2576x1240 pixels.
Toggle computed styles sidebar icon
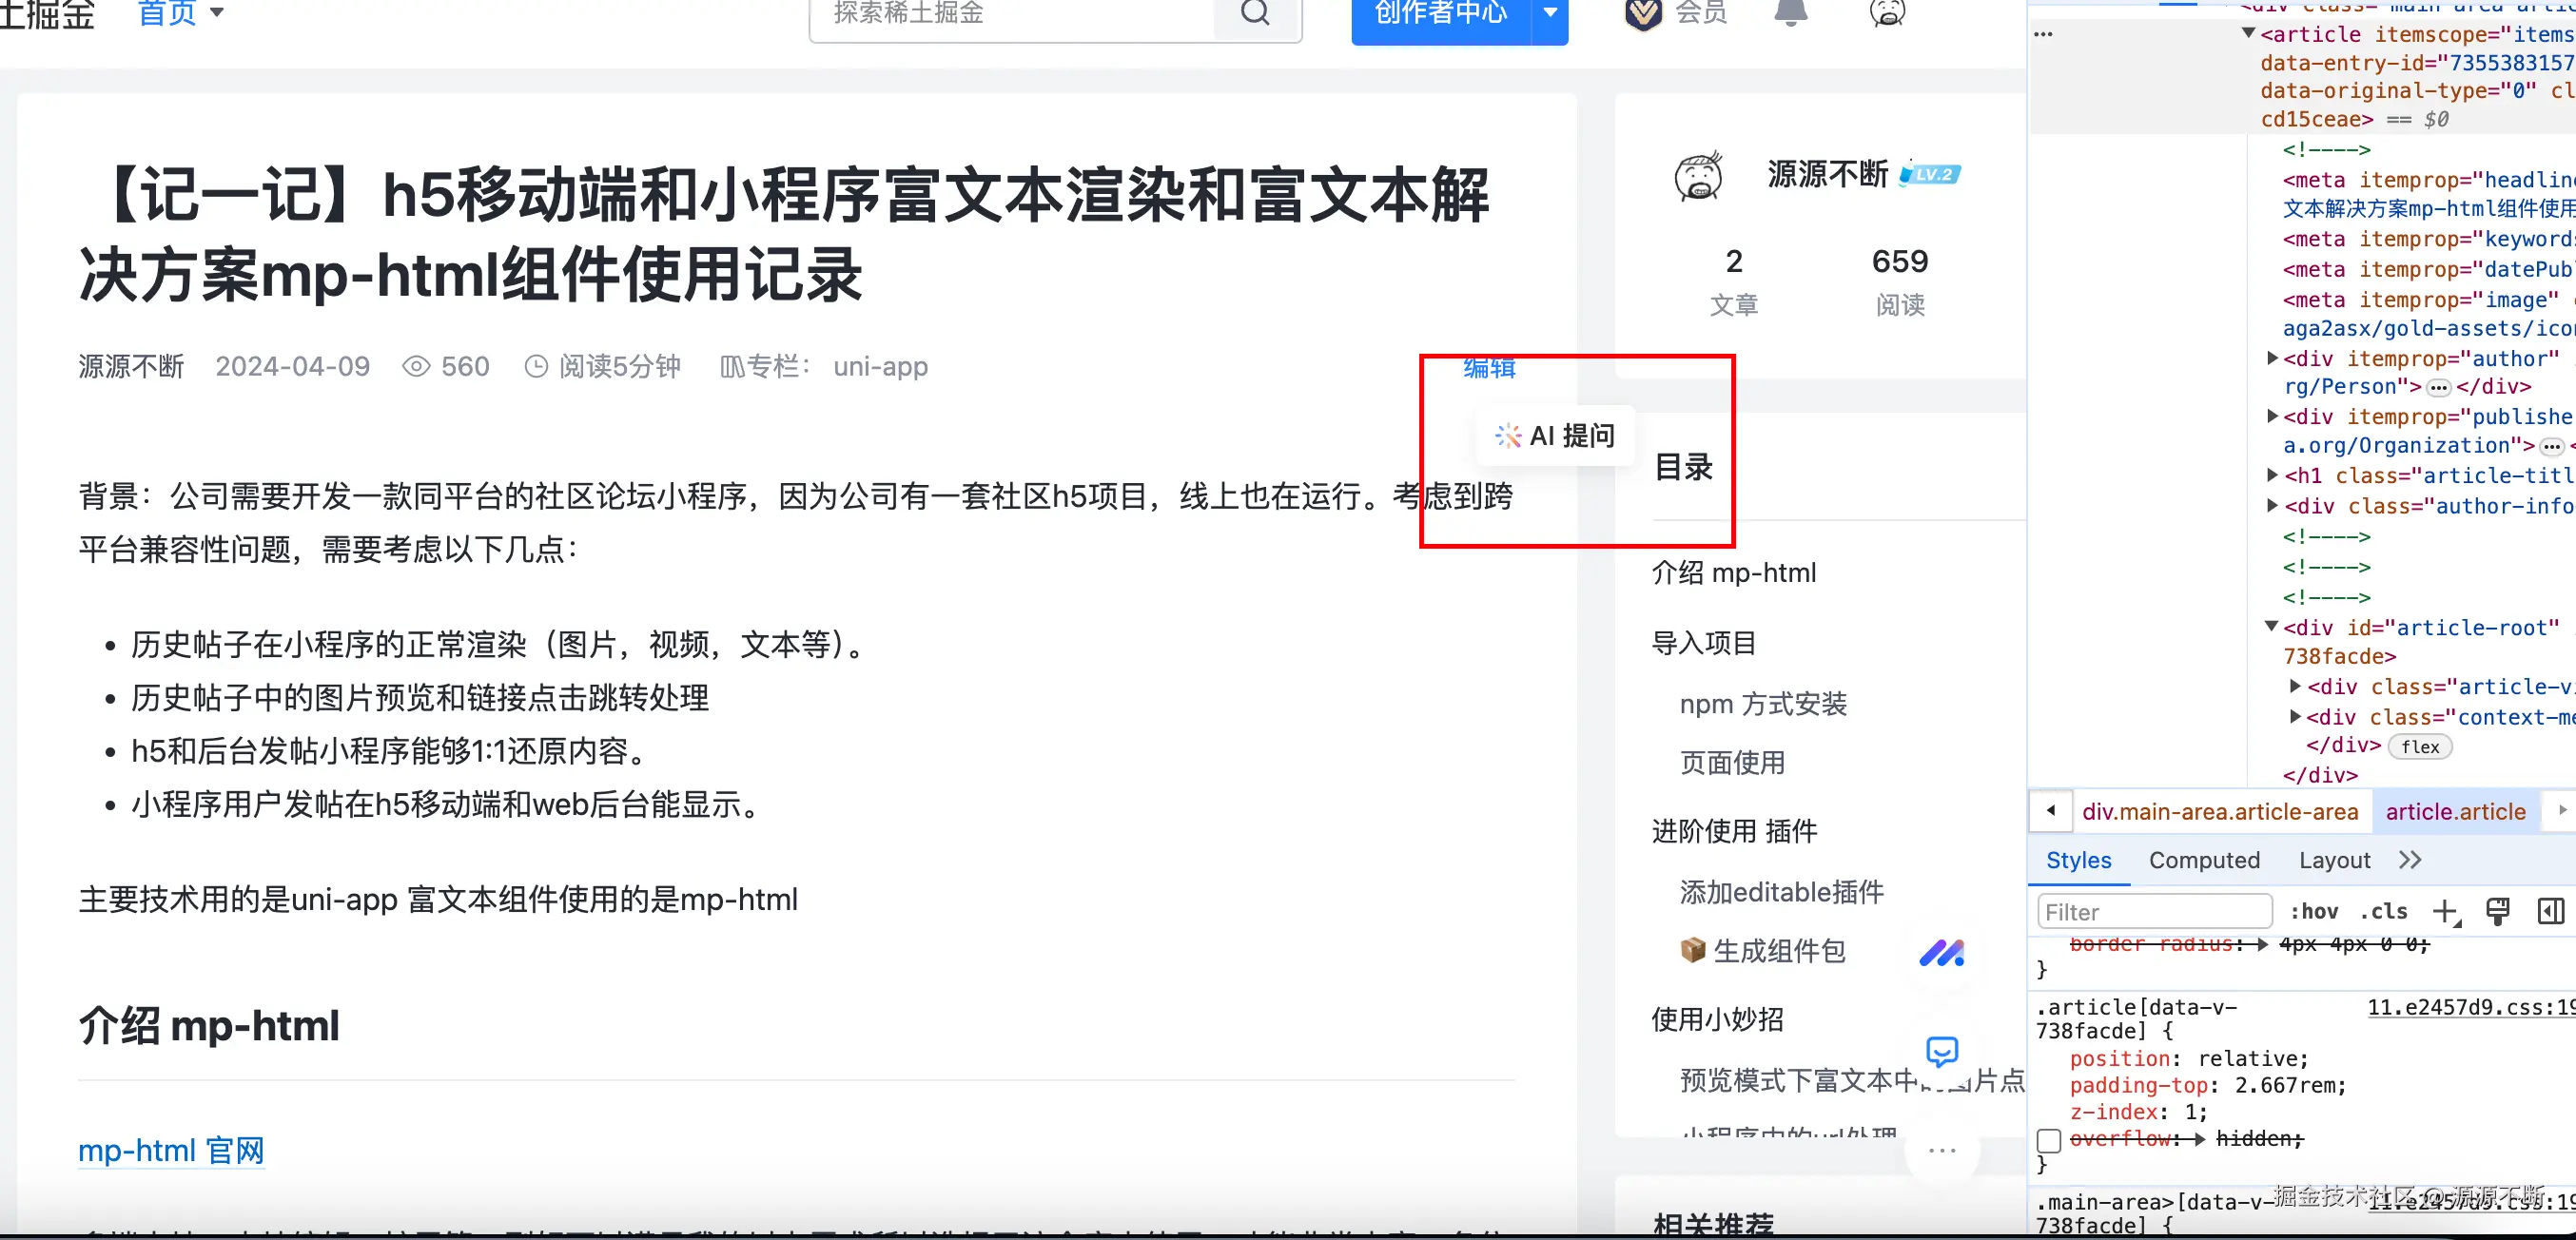[x=2550, y=911]
